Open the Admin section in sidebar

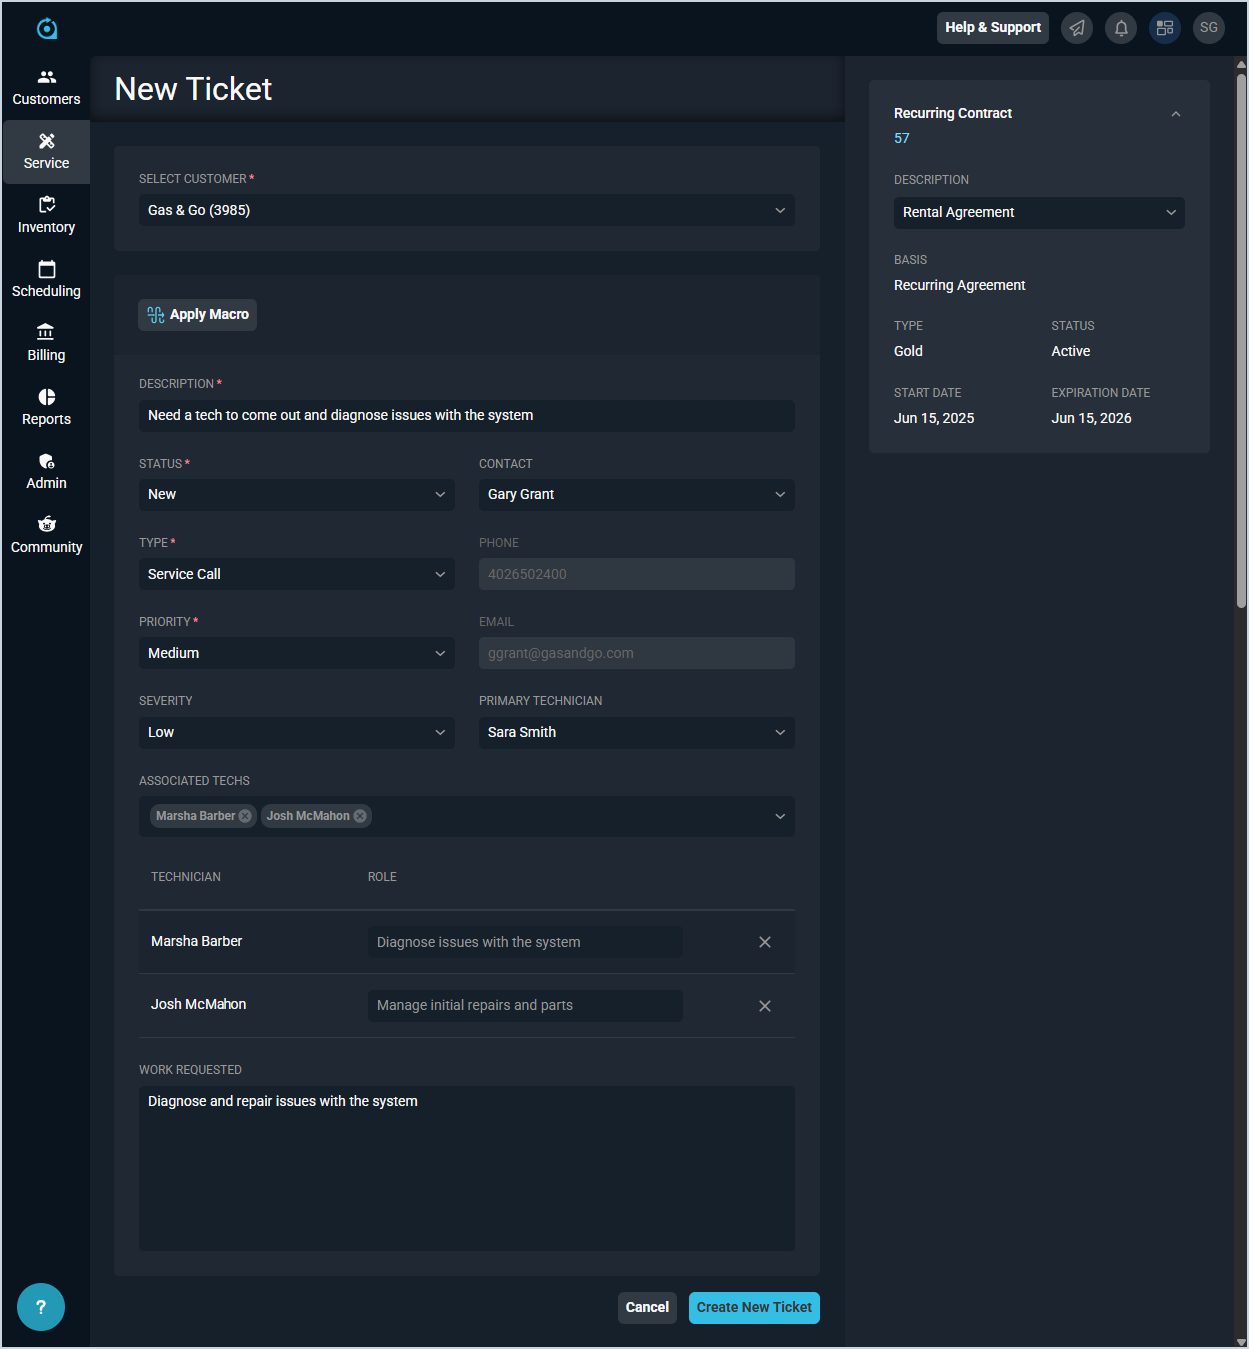[46, 472]
